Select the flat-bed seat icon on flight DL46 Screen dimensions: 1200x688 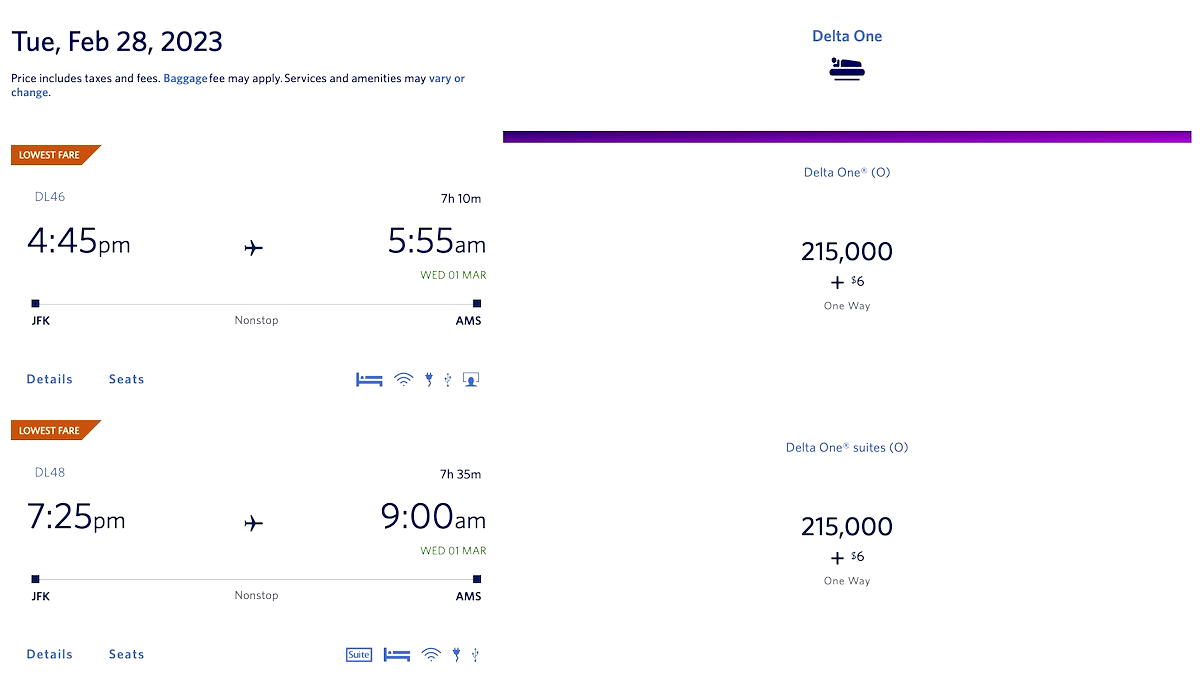[368, 379]
